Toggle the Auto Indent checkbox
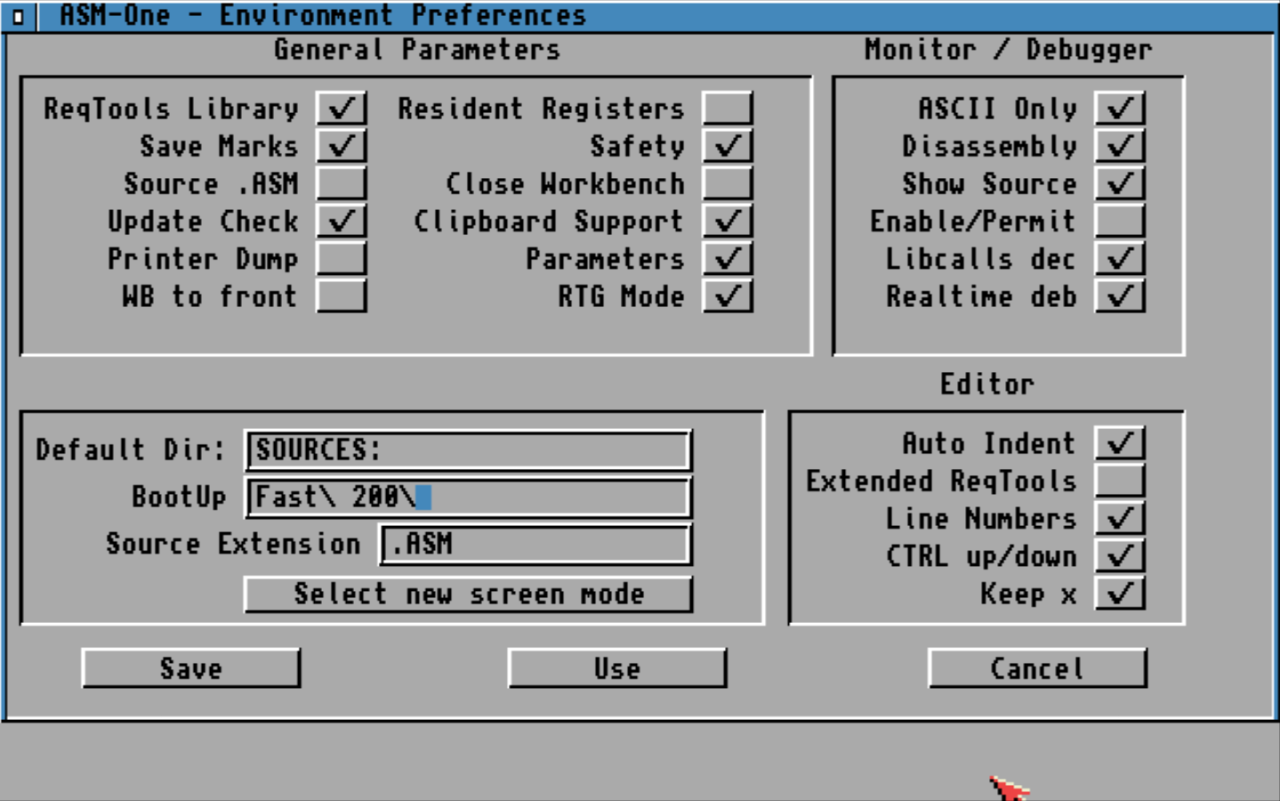This screenshot has width=1280, height=801. (x=1120, y=443)
